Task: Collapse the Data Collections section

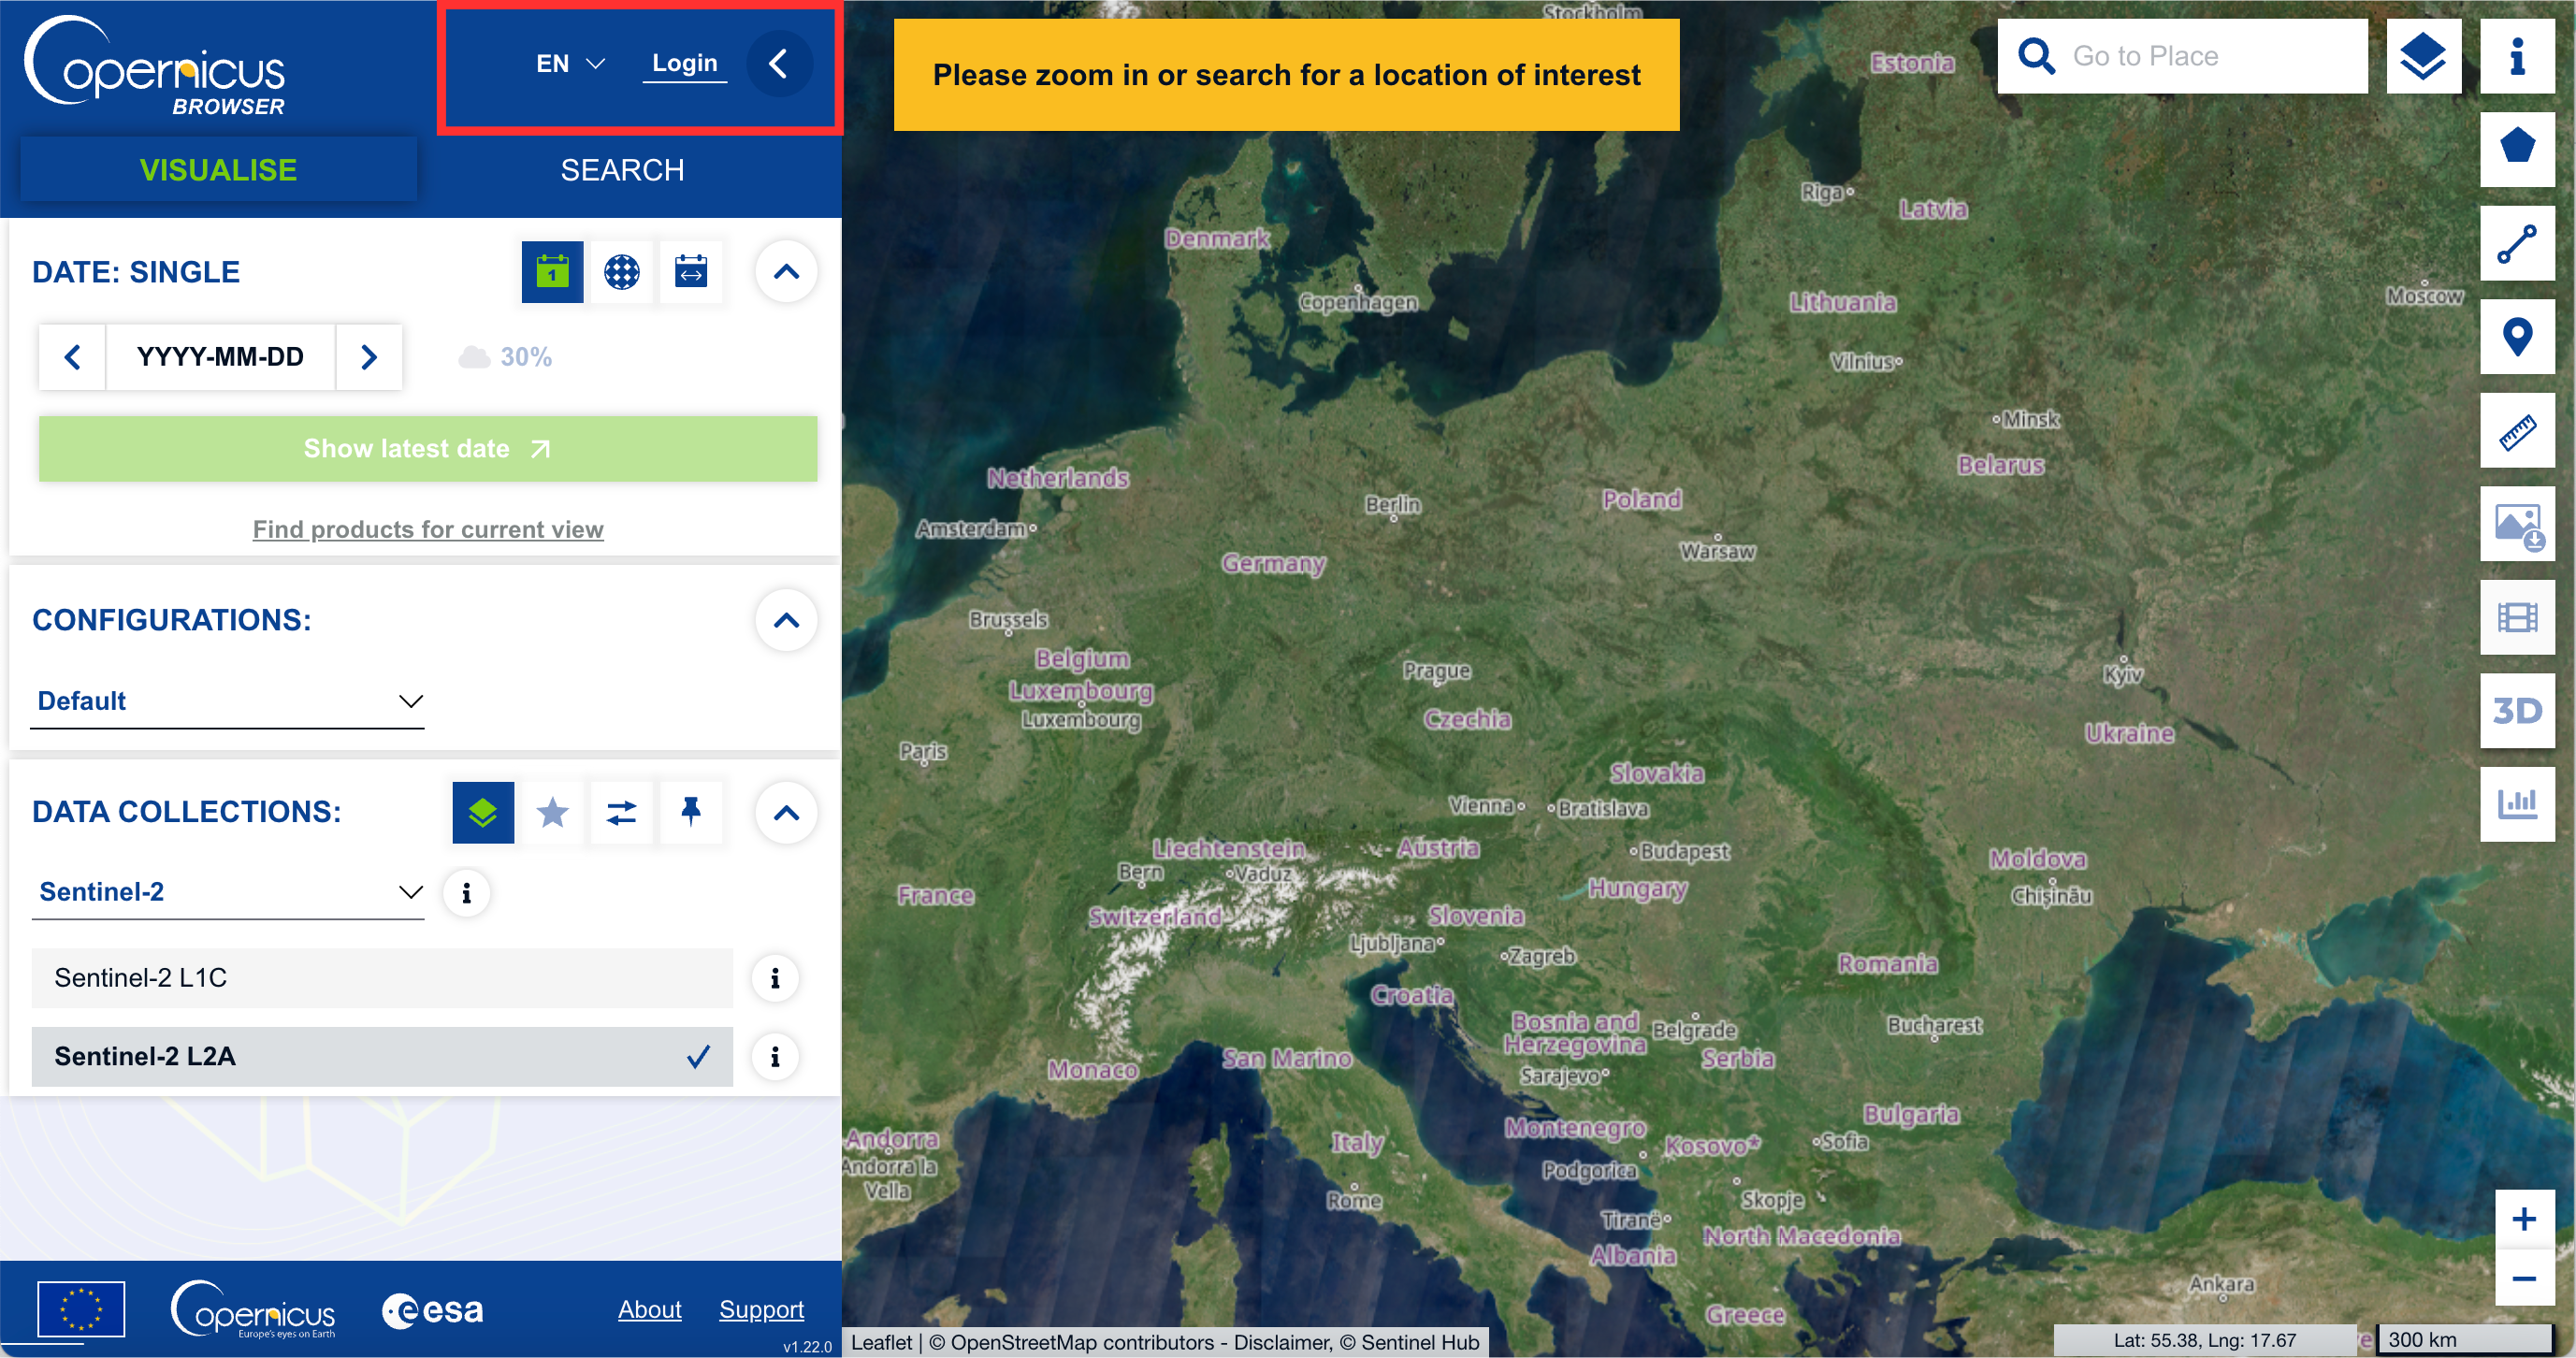Action: pos(786,812)
